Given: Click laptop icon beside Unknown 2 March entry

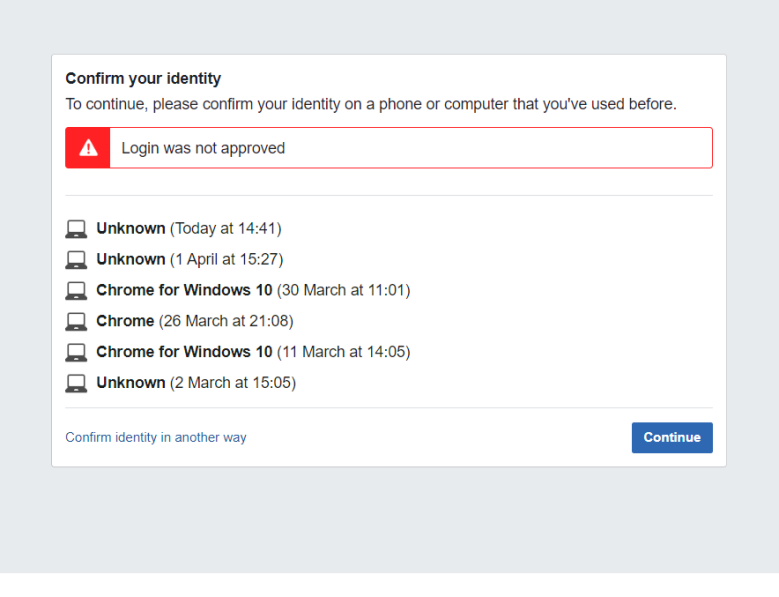Looking at the screenshot, I should click(76, 383).
